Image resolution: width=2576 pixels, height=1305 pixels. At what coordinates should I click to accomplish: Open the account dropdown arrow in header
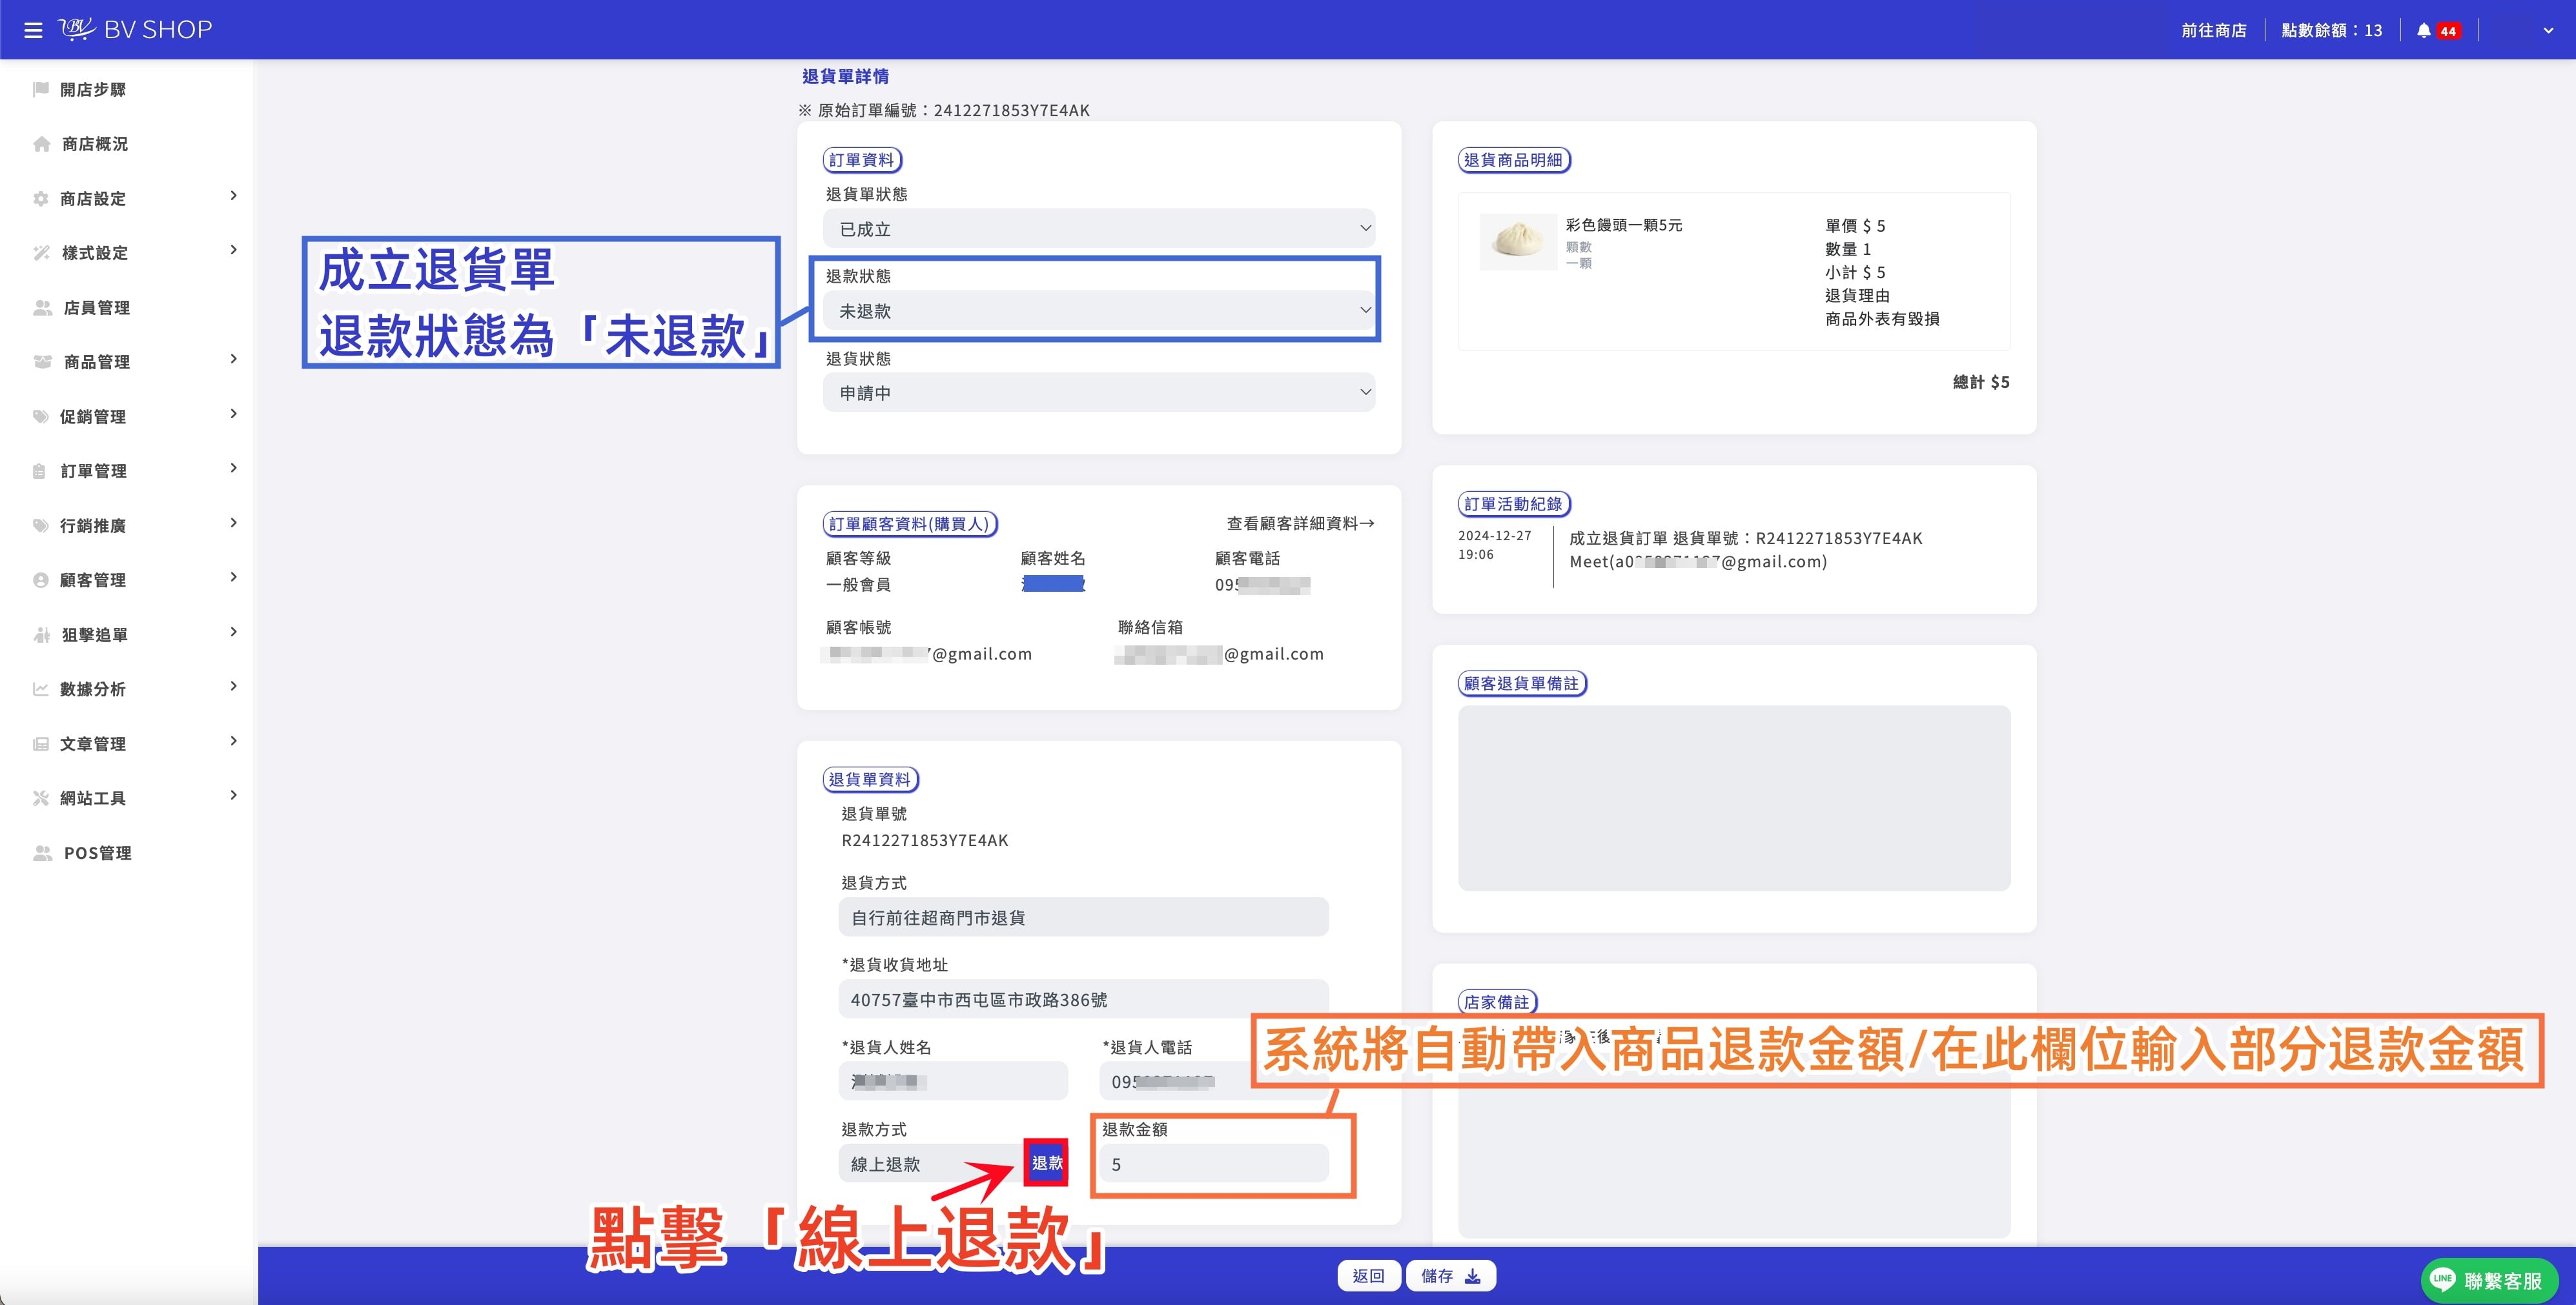2548,30
